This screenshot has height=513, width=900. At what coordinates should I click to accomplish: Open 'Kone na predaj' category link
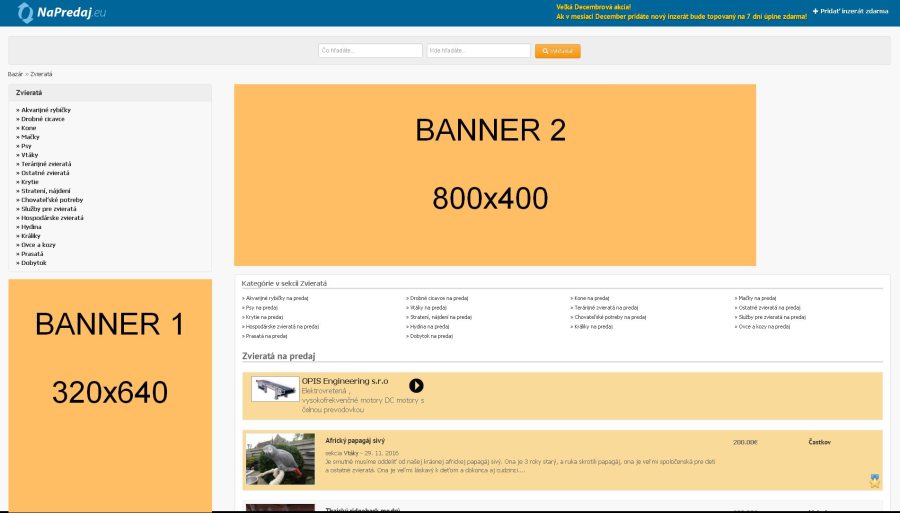tap(592, 298)
